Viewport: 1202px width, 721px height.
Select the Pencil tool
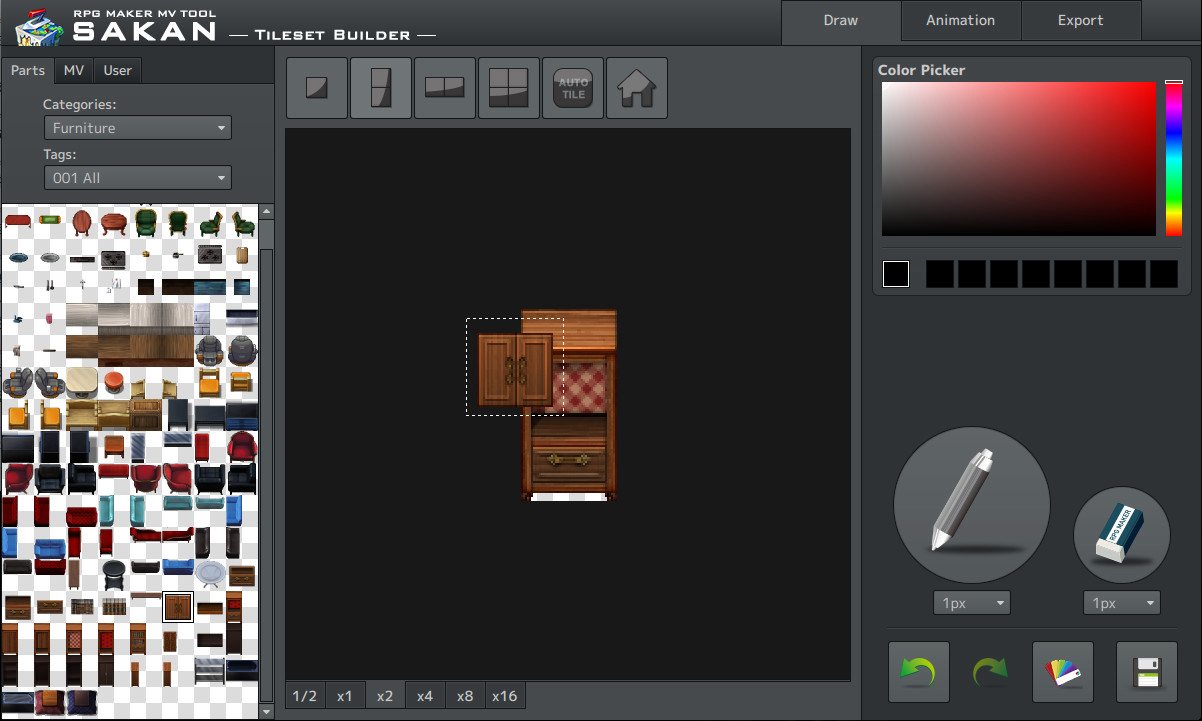pyautogui.click(x=970, y=505)
